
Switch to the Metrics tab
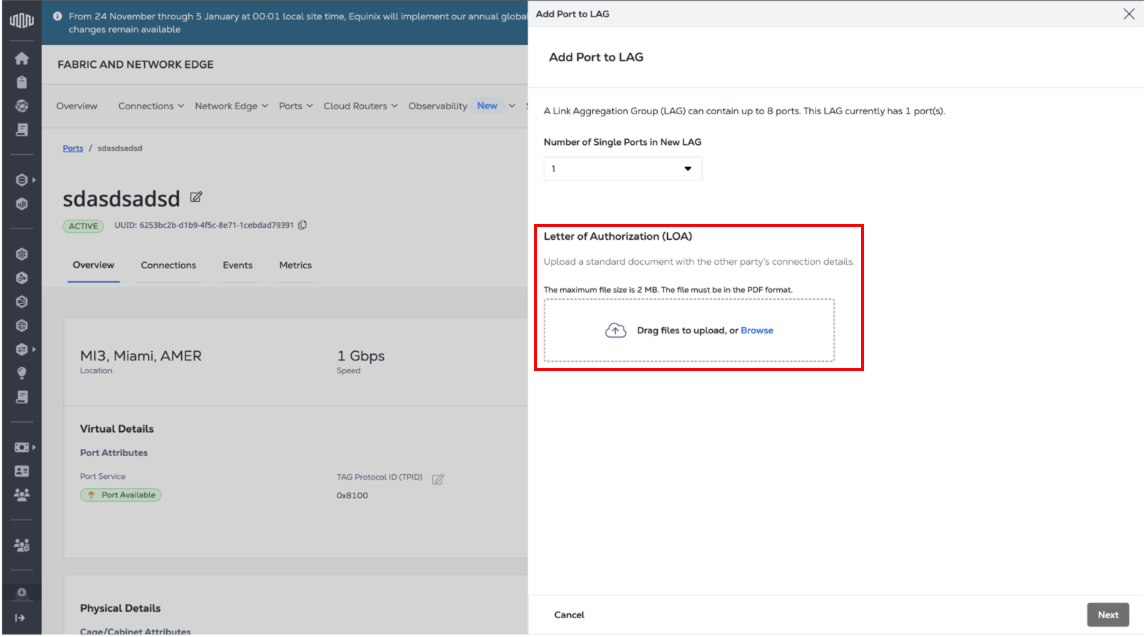(x=295, y=266)
